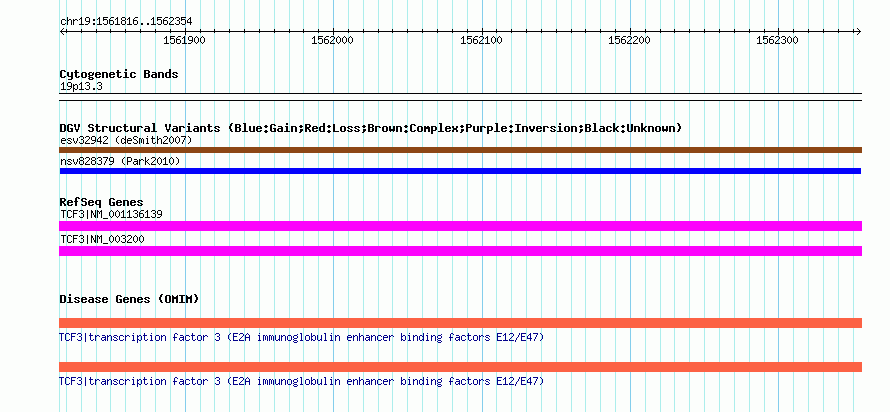
Task: Click the chr19:1561816..1562354 coordinate label
Action: [126, 22]
